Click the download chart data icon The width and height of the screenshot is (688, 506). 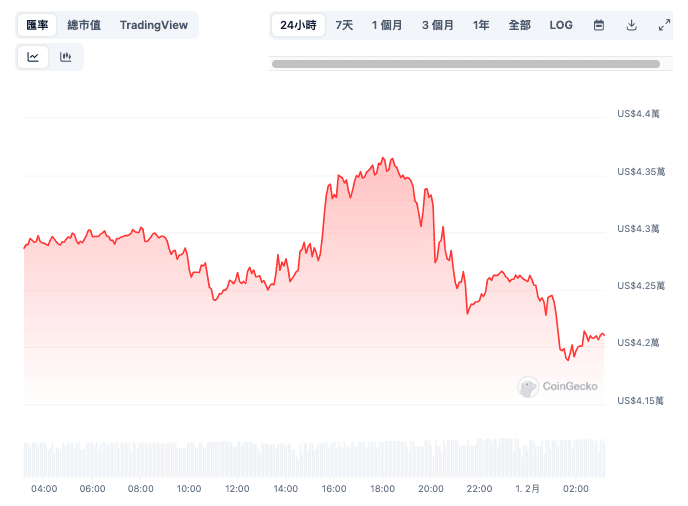click(631, 25)
